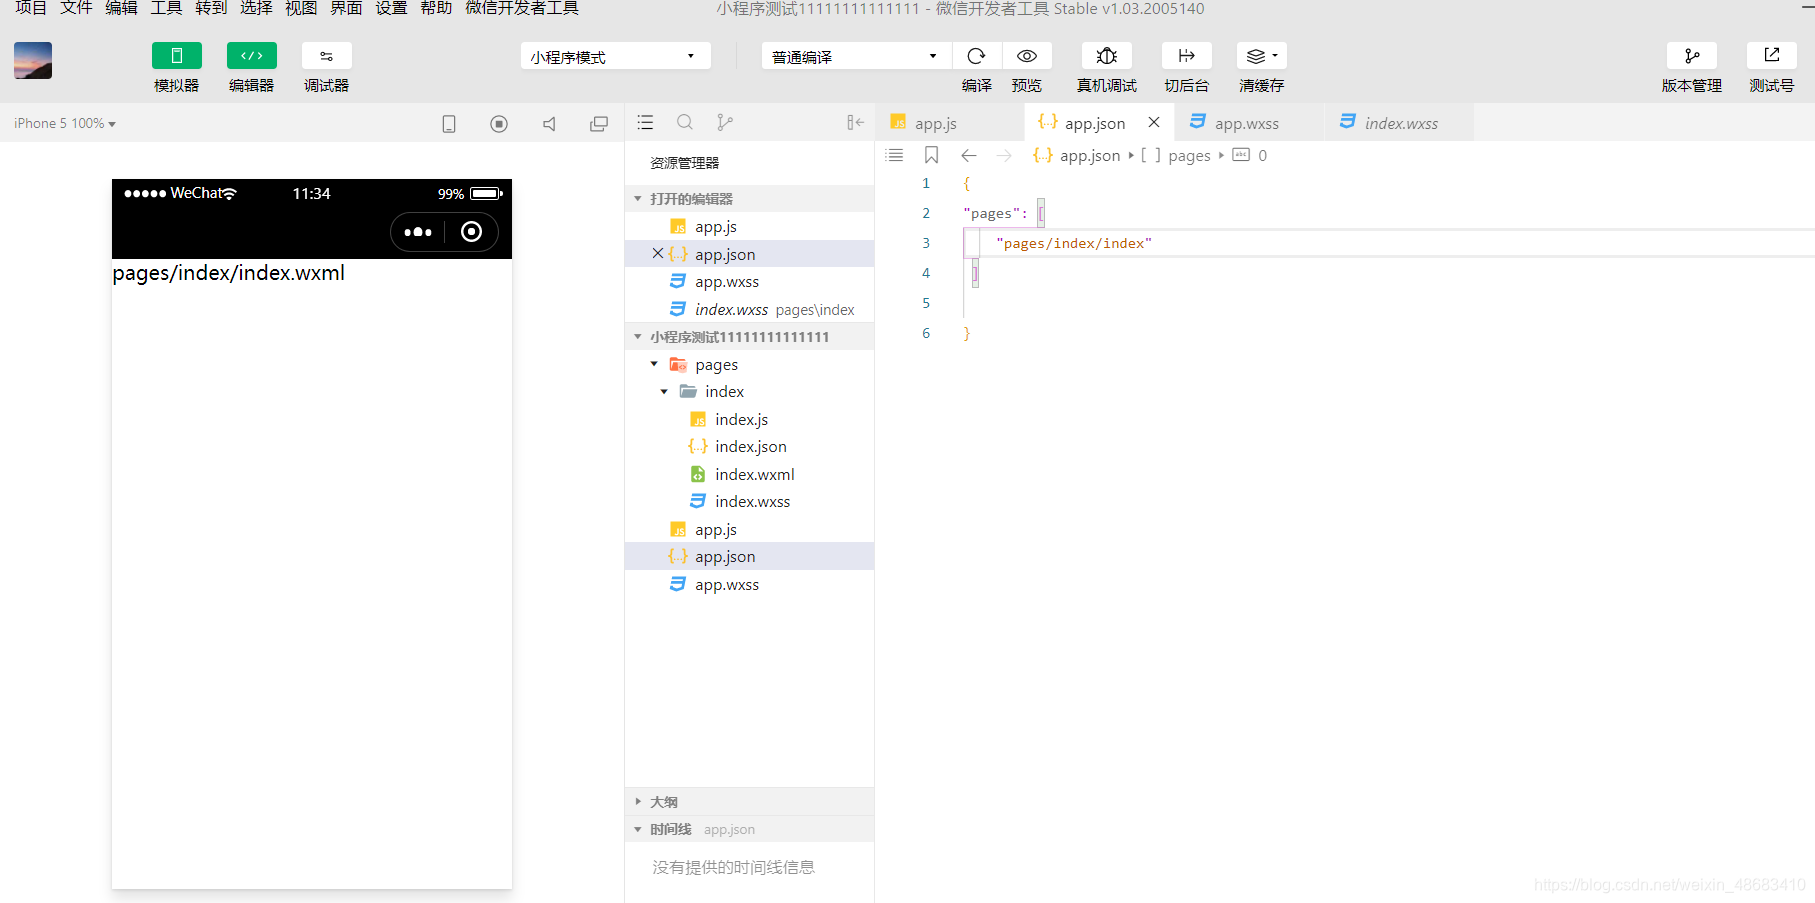Click the WeChat capsule three dots menu
Screen dimensions: 1815x903
point(418,232)
